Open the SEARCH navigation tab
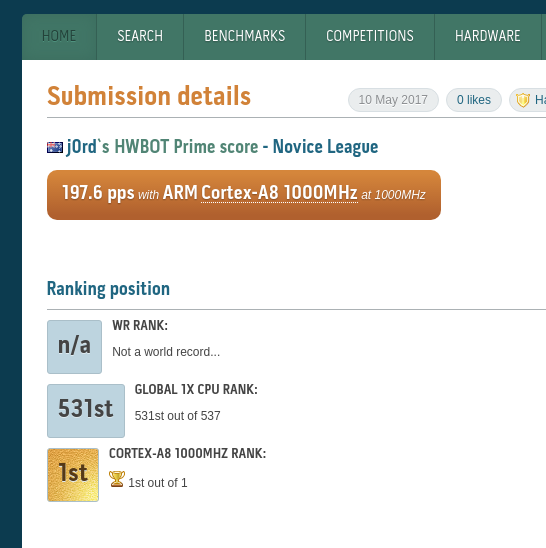The width and height of the screenshot is (546, 548). tap(140, 36)
